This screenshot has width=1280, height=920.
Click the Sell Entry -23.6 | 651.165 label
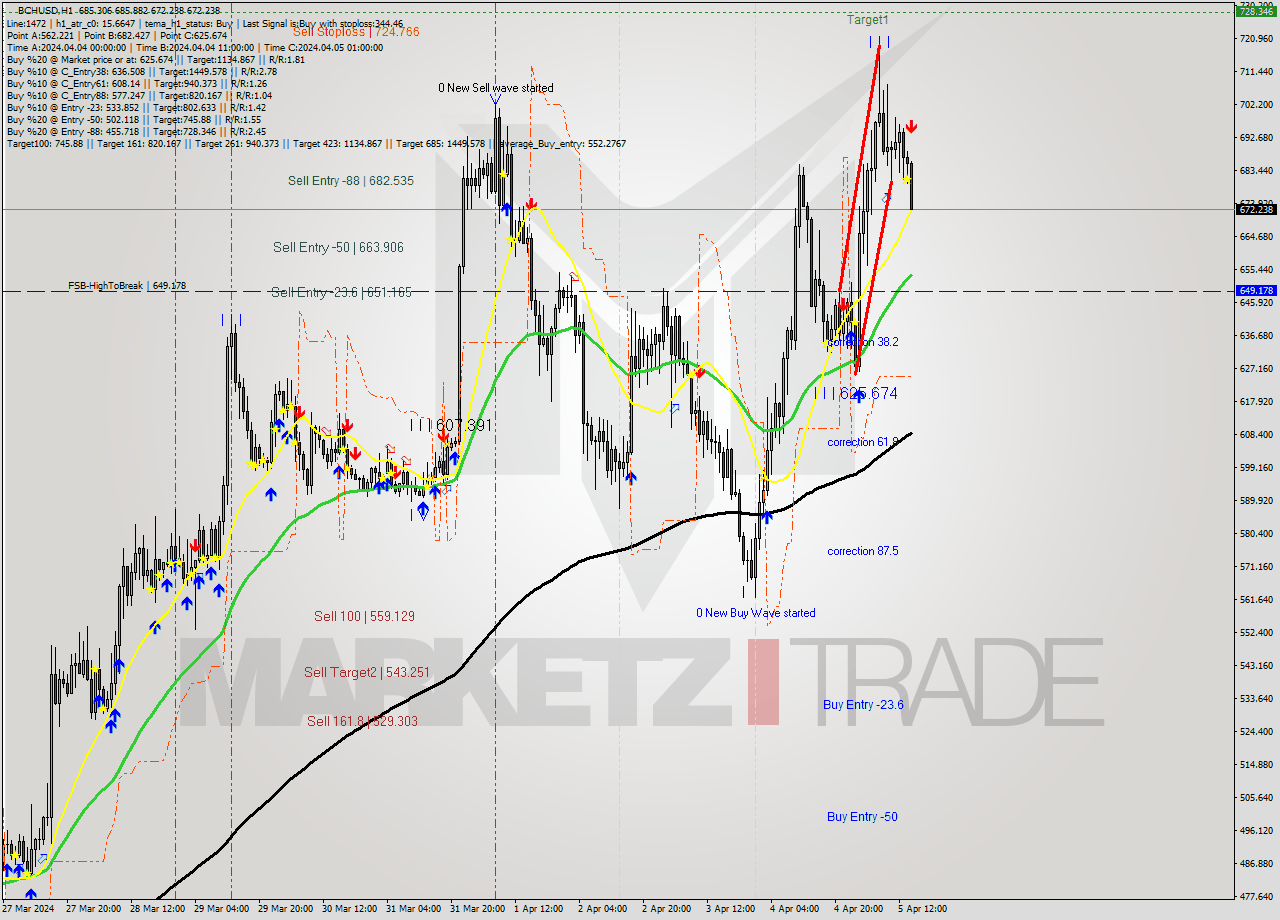(x=341, y=292)
